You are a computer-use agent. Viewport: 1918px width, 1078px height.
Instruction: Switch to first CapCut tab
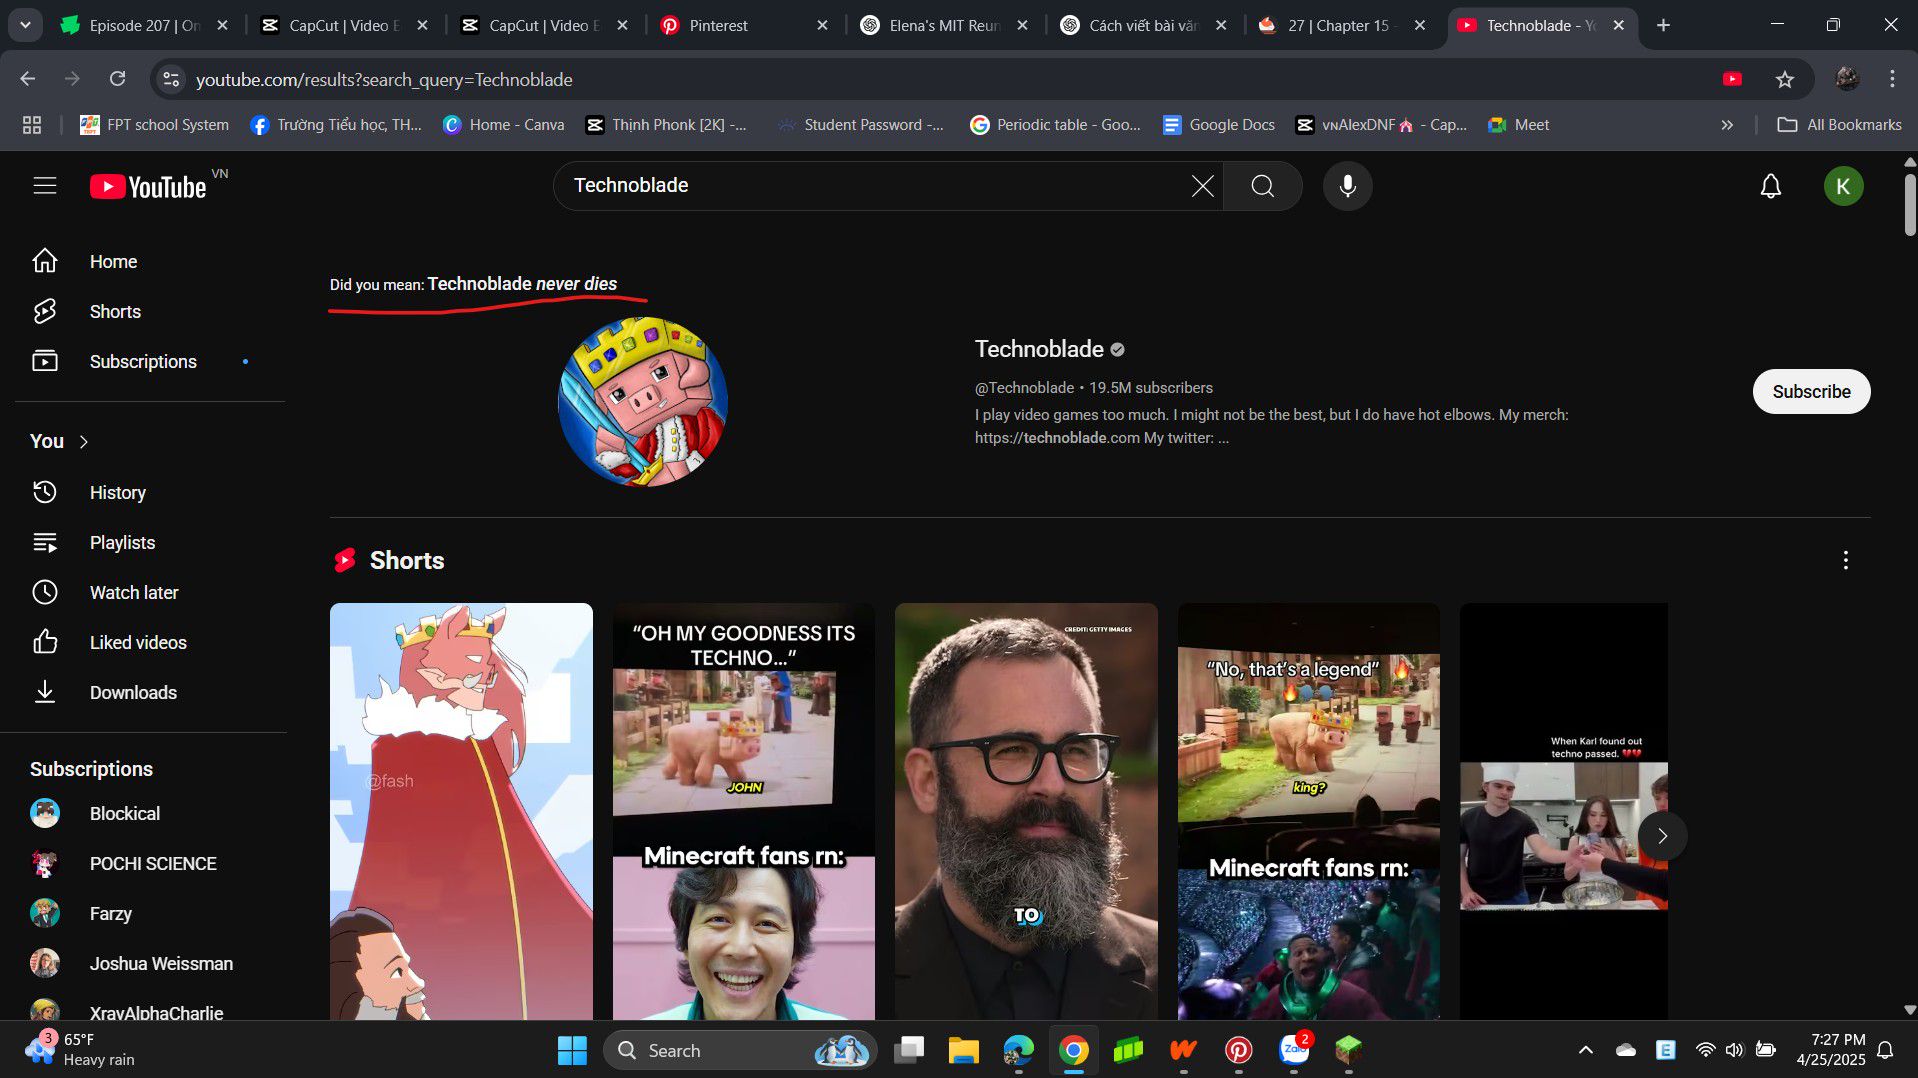pos(345,25)
